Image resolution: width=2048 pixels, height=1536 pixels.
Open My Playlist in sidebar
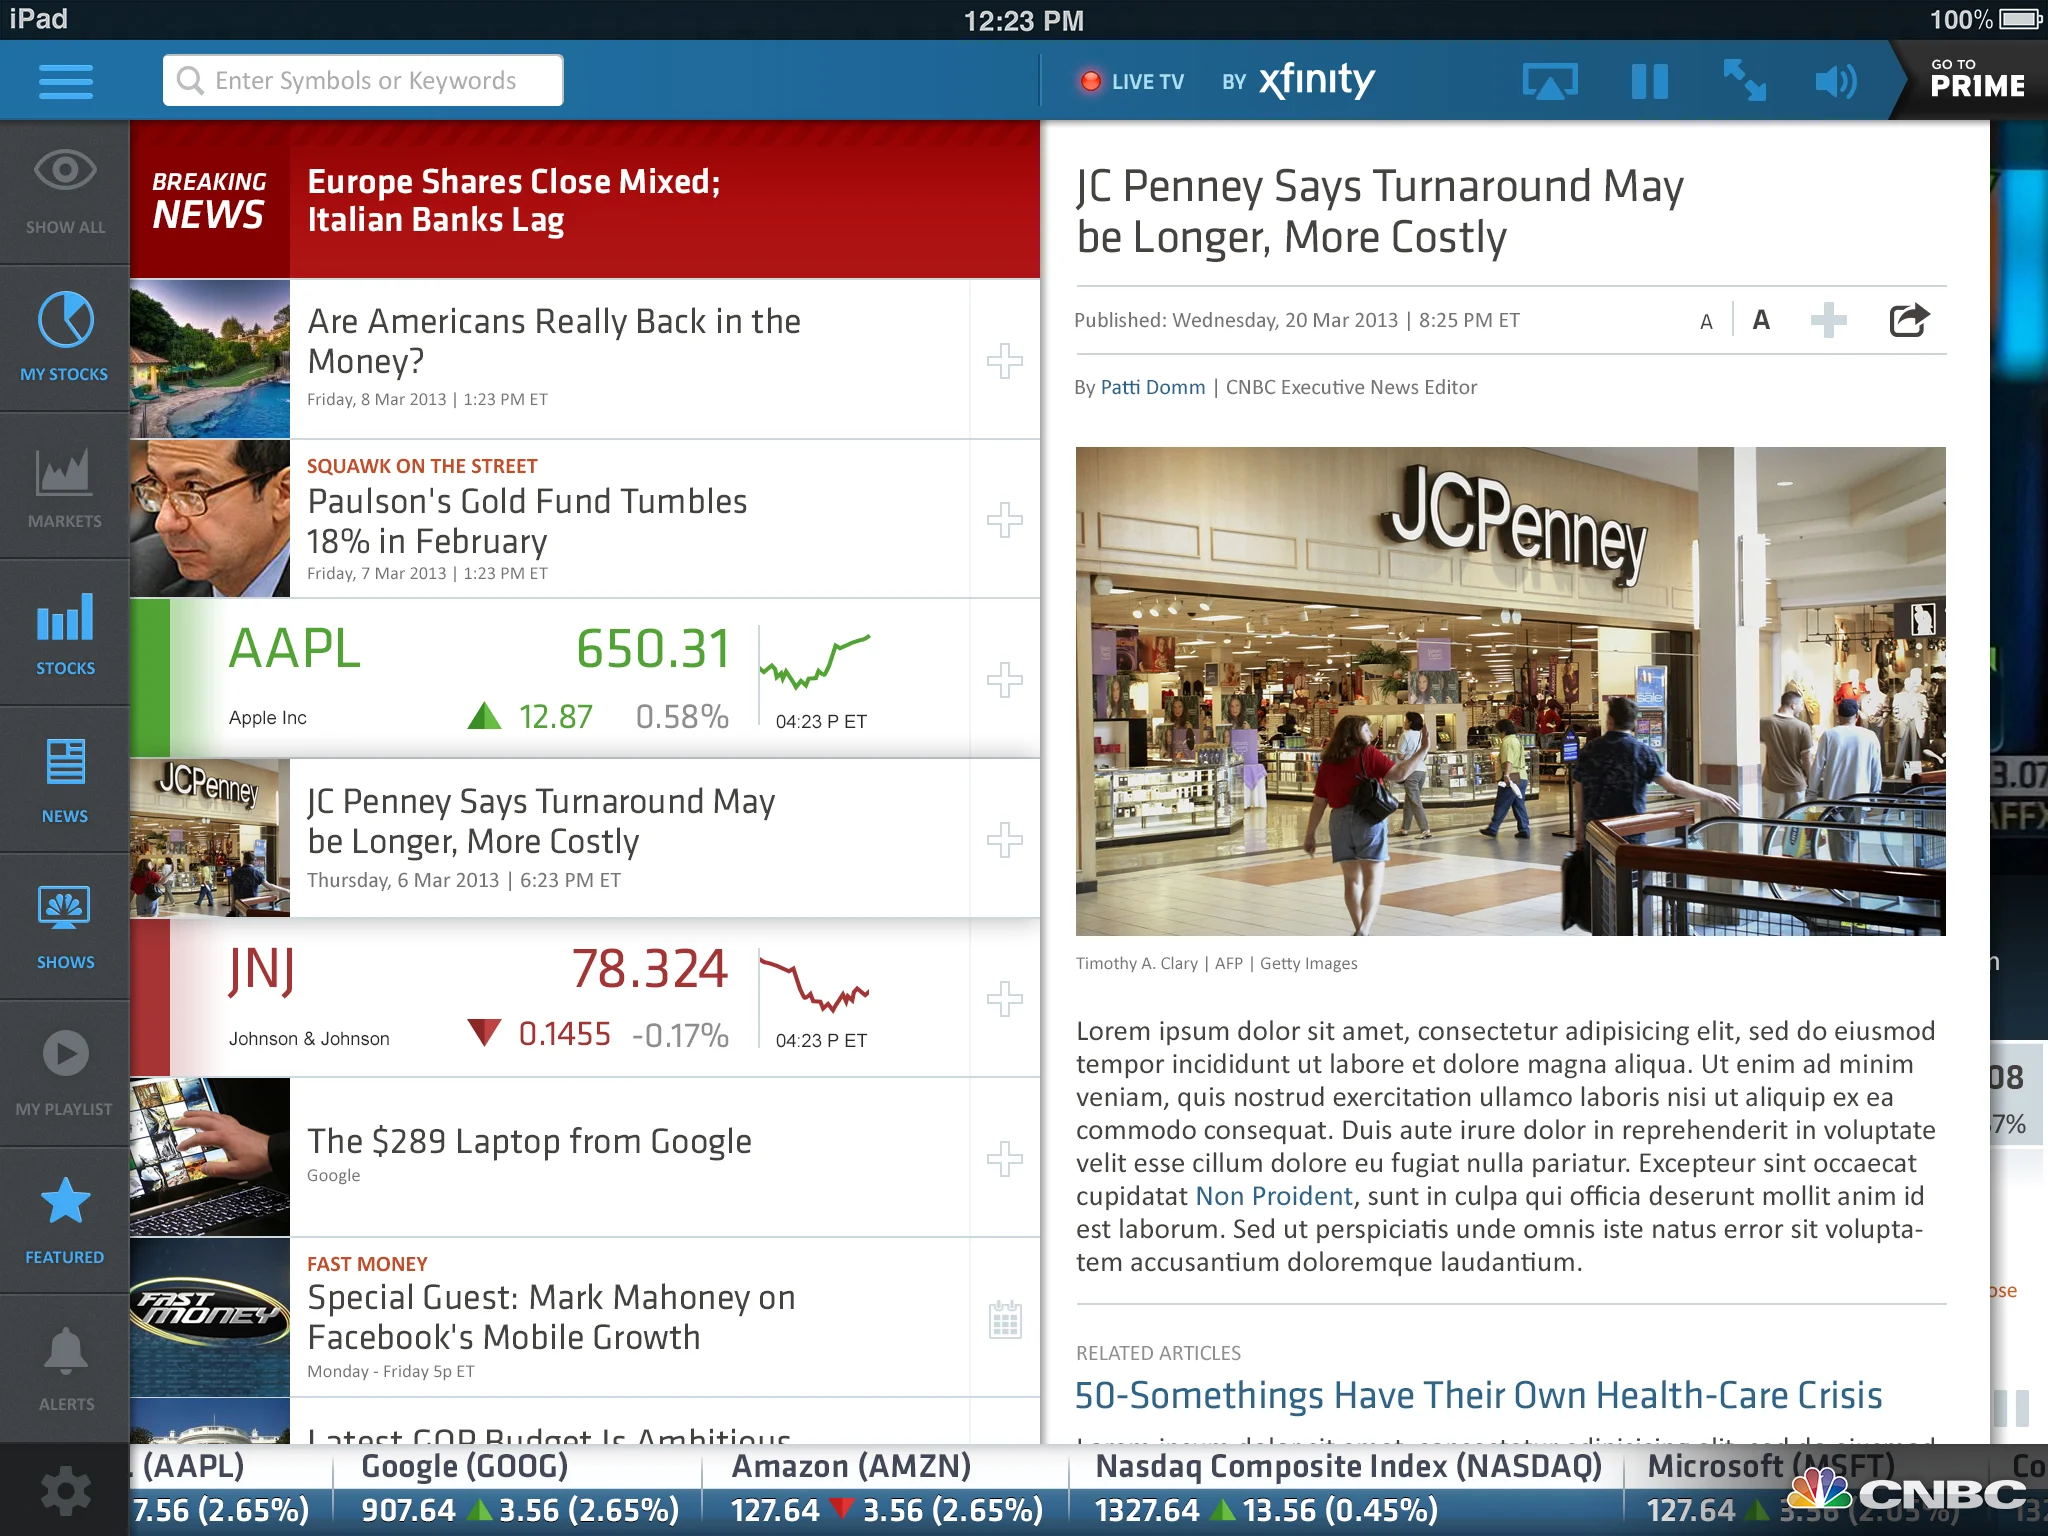coord(65,1075)
